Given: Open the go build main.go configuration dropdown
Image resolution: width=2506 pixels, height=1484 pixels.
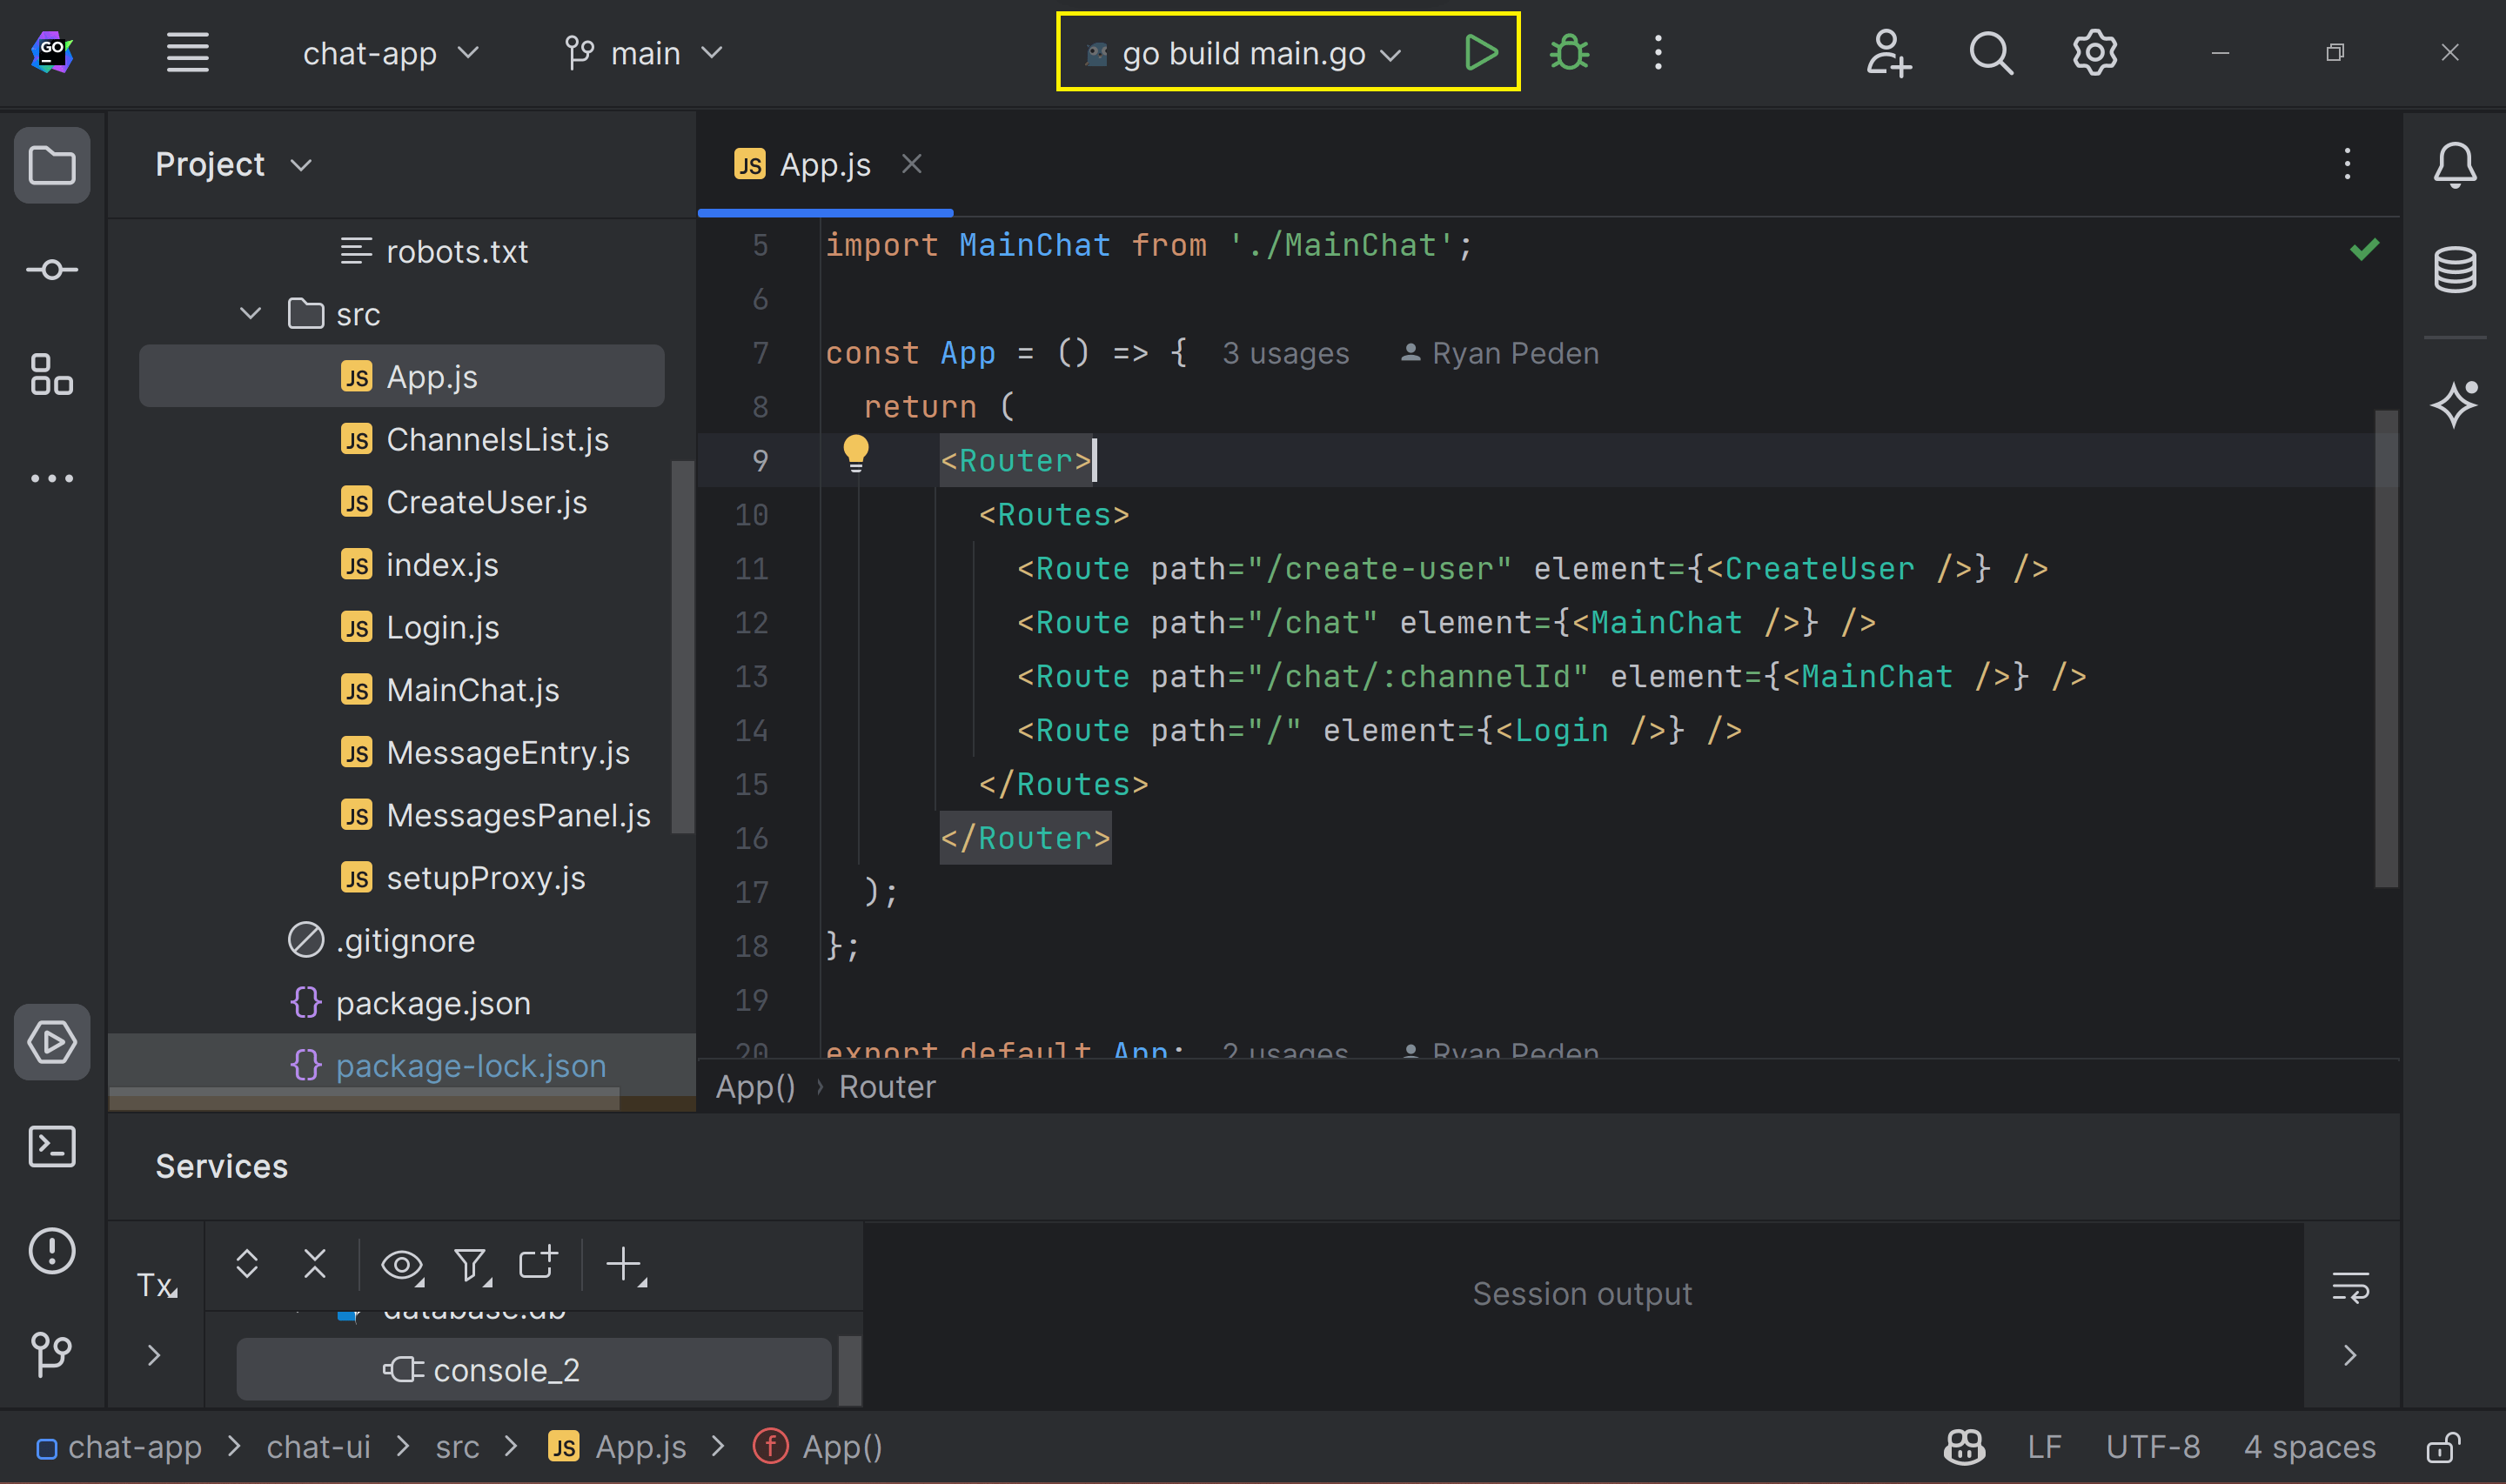Looking at the screenshot, I should click(x=1245, y=53).
